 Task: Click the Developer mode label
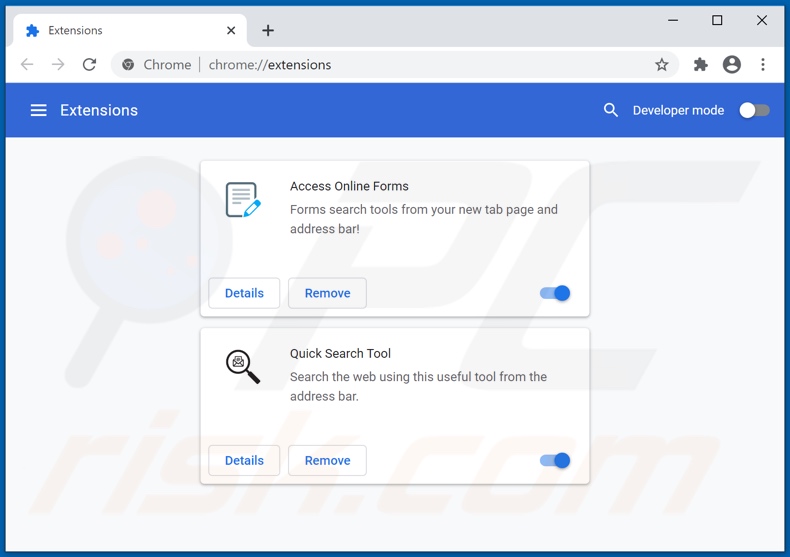[678, 110]
